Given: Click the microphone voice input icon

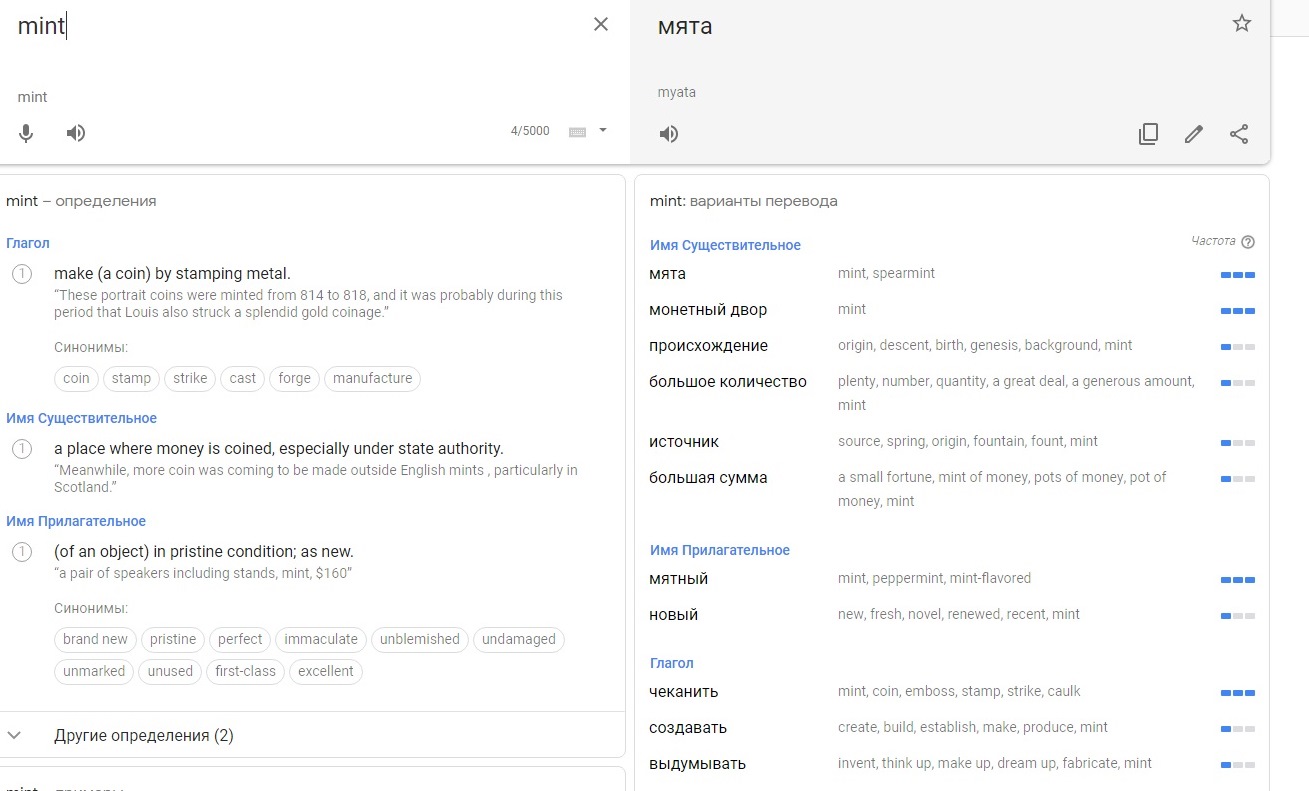Looking at the screenshot, I should 27,133.
